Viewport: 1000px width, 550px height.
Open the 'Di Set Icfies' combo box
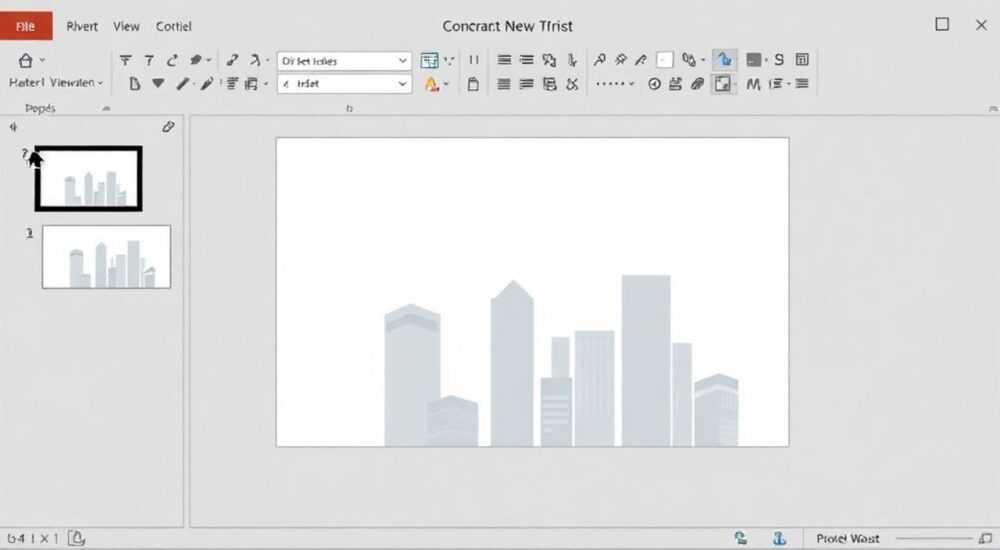click(x=344, y=61)
